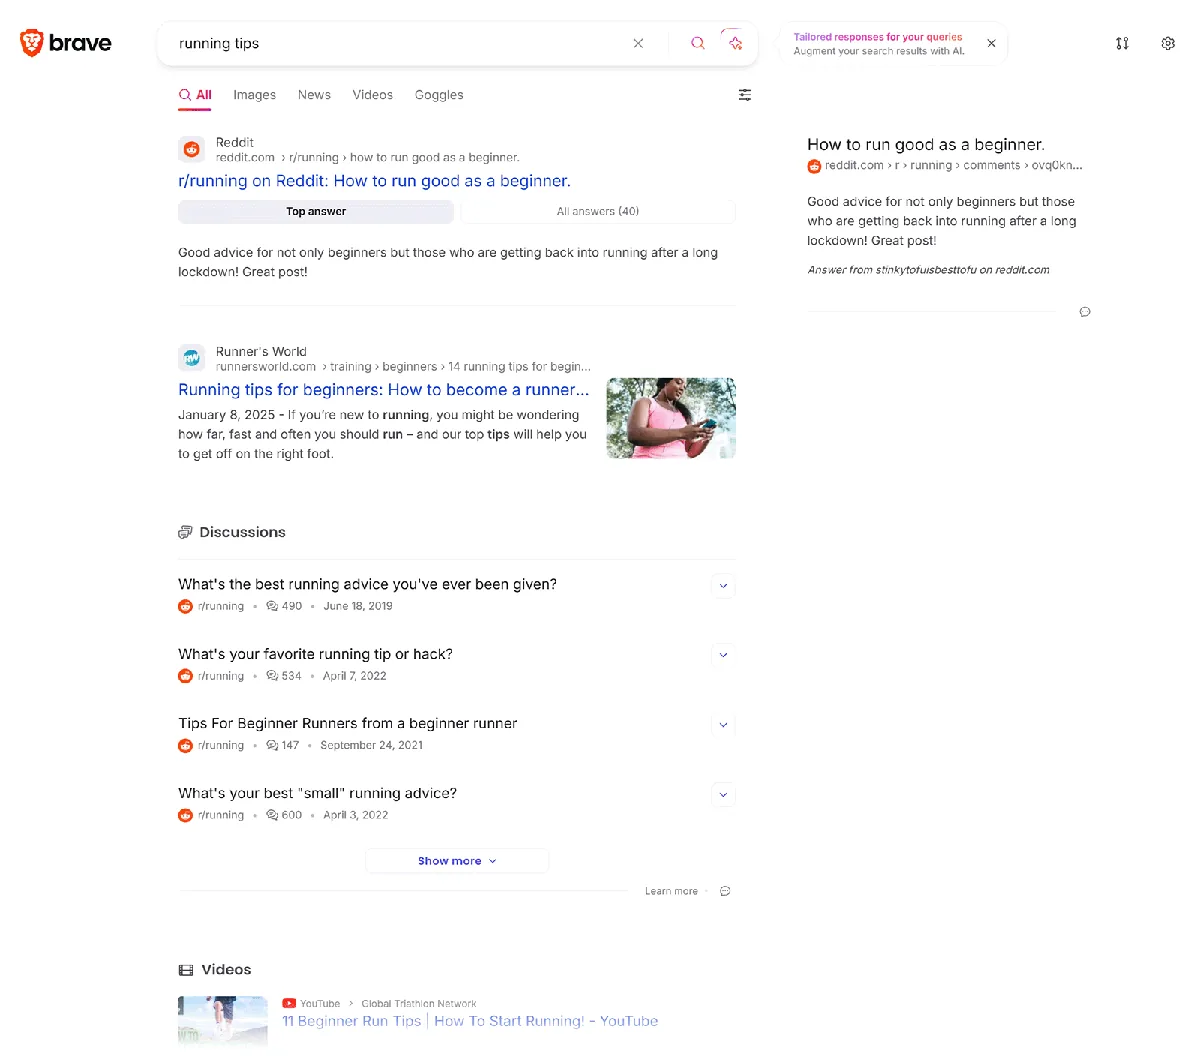Click 'What's your favorite running tip or hack?' title
The height and width of the screenshot is (1057, 1200).
[316, 654]
